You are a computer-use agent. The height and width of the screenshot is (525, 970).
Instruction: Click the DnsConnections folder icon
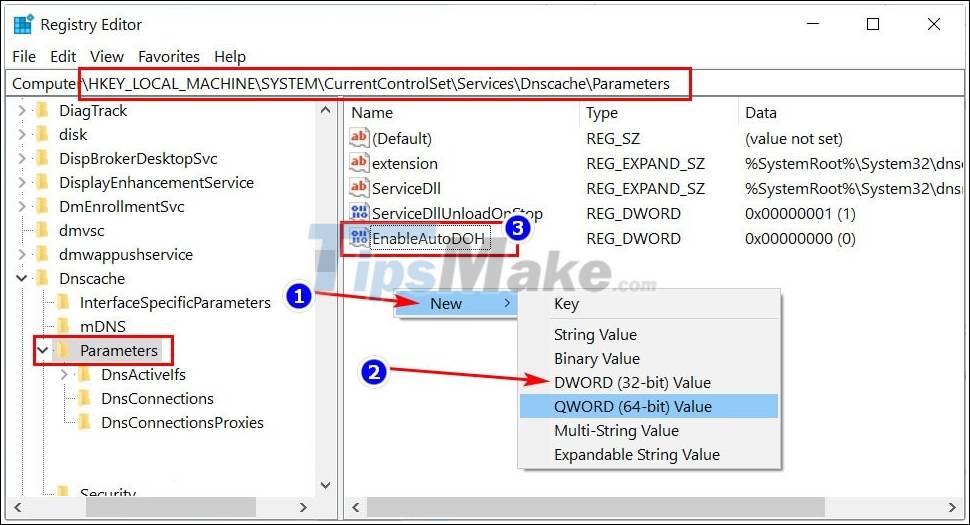click(x=85, y=398)
